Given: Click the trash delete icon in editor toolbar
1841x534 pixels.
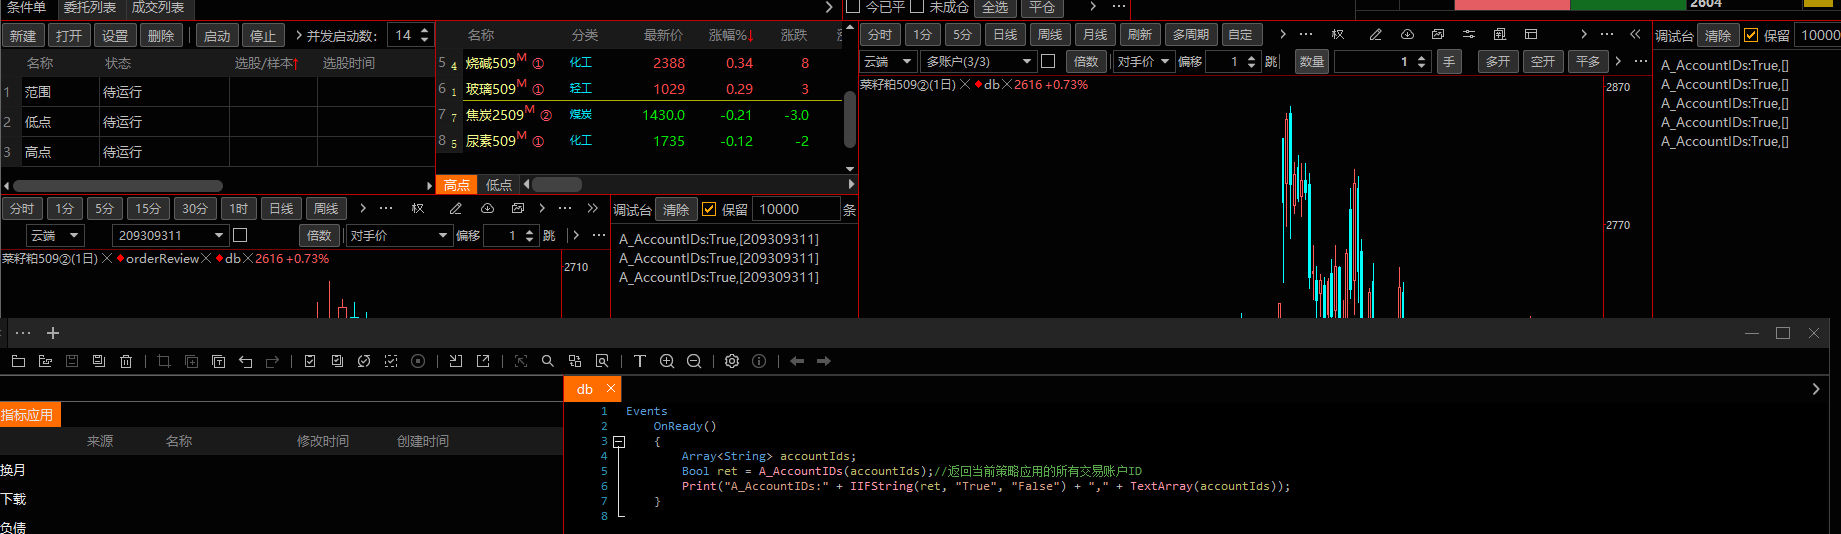Looking at the screenshot, I should pos(126,361).
